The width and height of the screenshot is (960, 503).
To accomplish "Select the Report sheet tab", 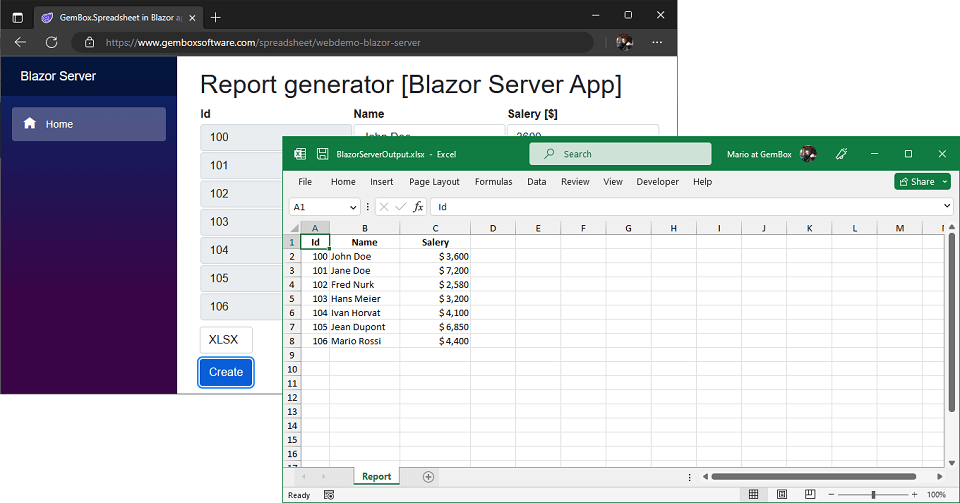I will coord(376,477).
